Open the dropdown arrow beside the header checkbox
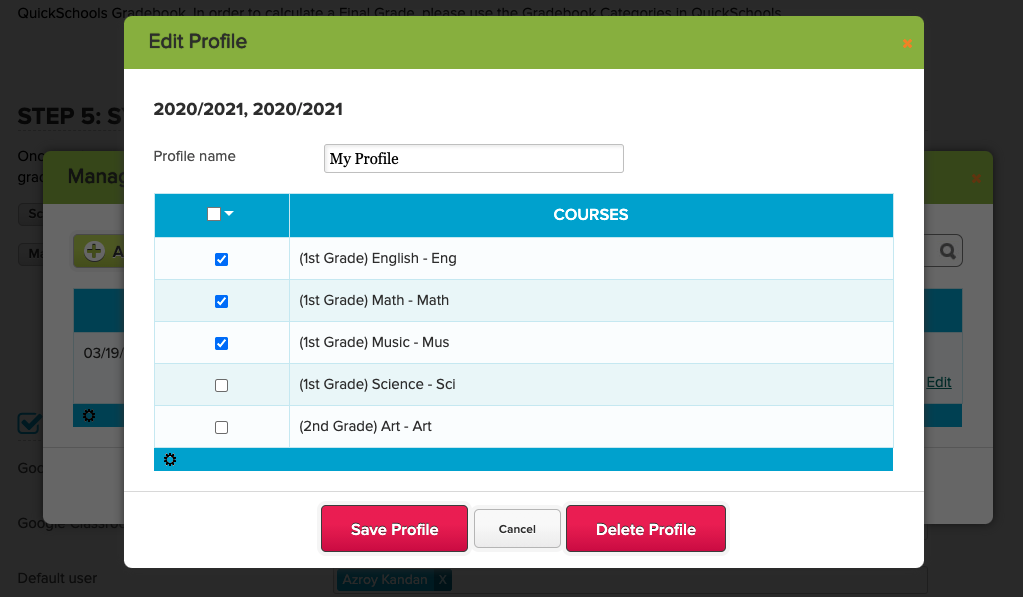The width and height of the screenshot is (1023, 597). pyautogui.click(x=229, y=213)
